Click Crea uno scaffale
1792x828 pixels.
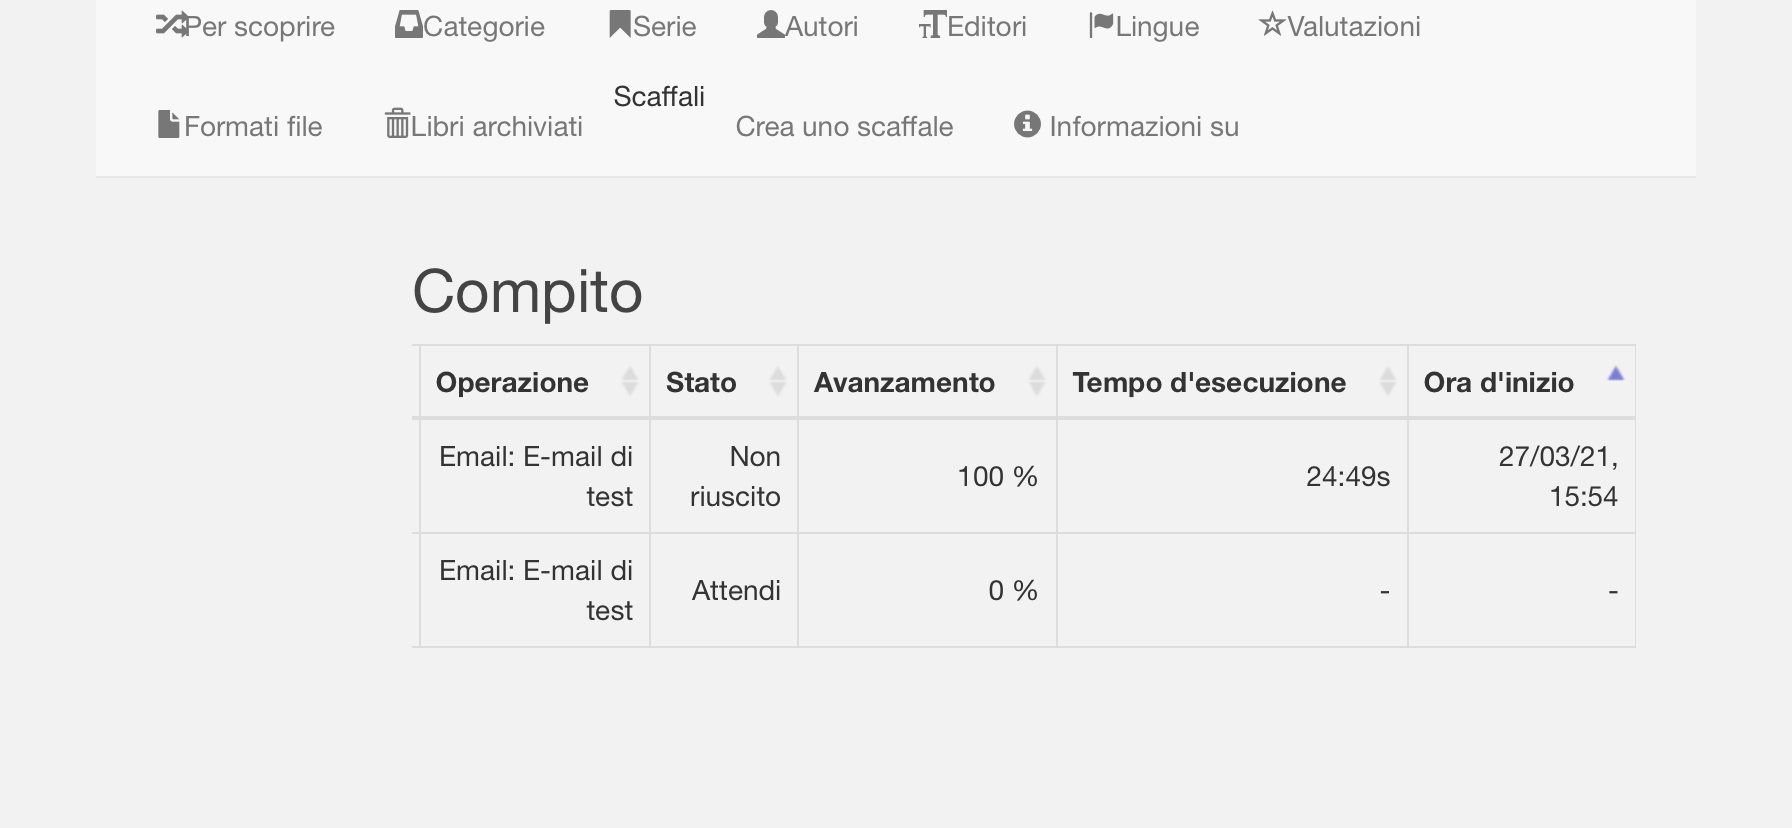pyautogui.click(x=845, y=126)
